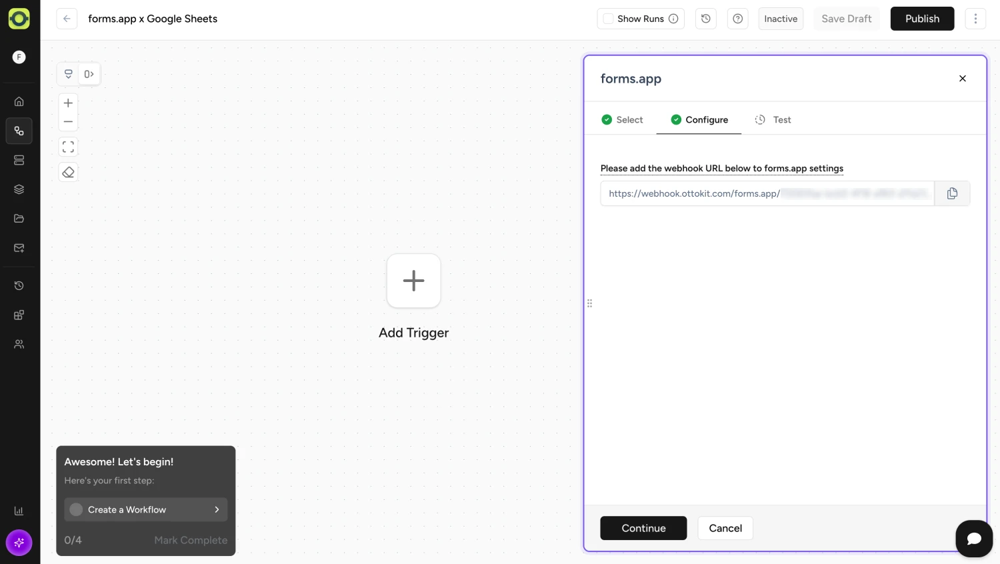This screenshot has width=1000, height=564.
Task: Click the OttoKit logo icon
Action: pyautogui.click(x=19, y=19)
